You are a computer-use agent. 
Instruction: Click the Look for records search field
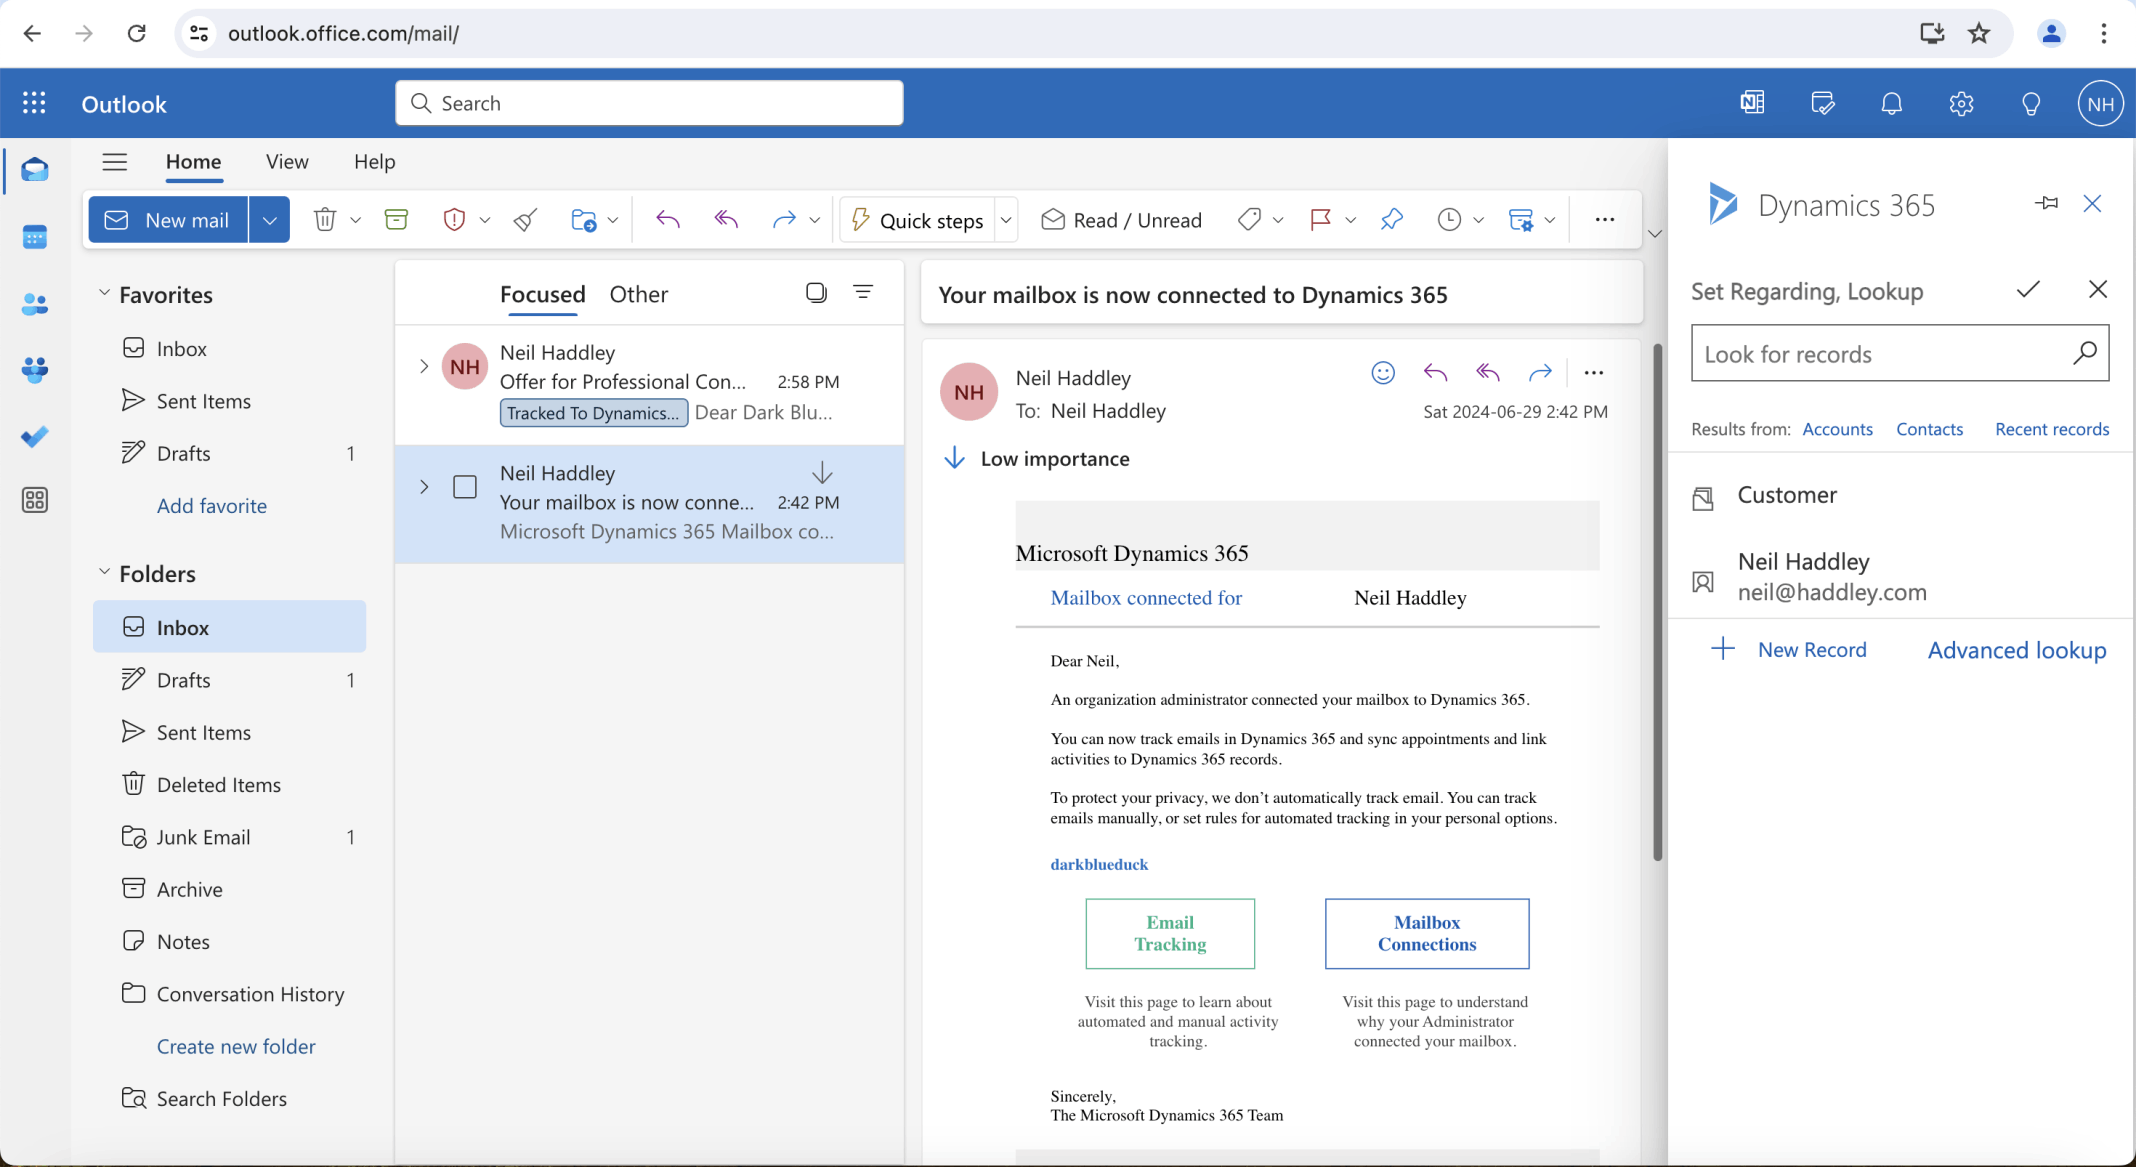(x=1880, y=353)
